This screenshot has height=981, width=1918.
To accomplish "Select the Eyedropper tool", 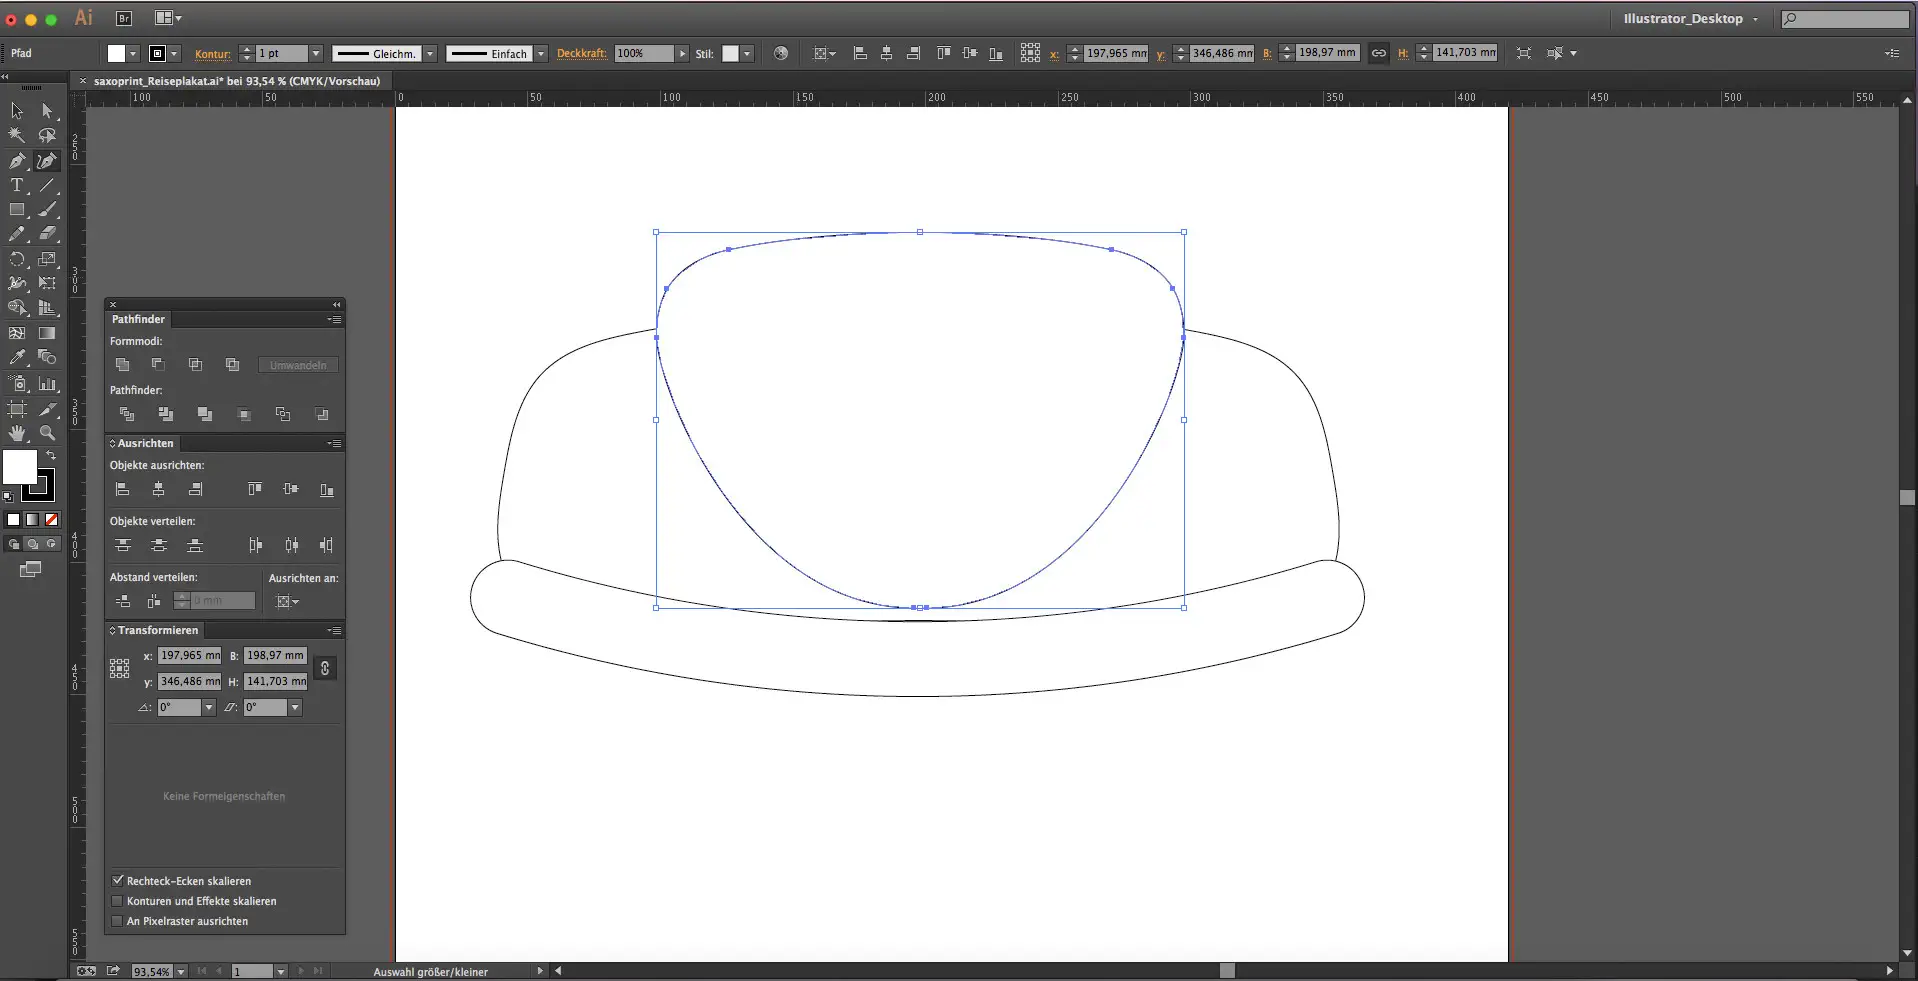I will tap(17, 357).
